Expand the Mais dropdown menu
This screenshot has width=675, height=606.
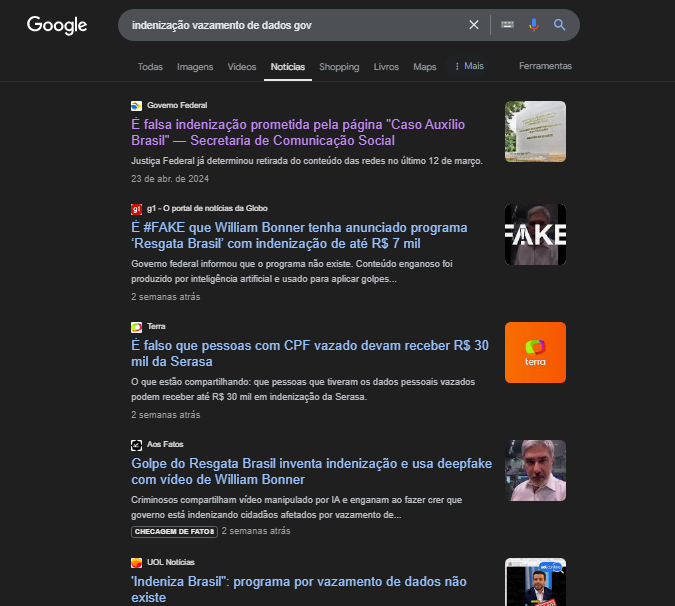[x=469, y=66]
